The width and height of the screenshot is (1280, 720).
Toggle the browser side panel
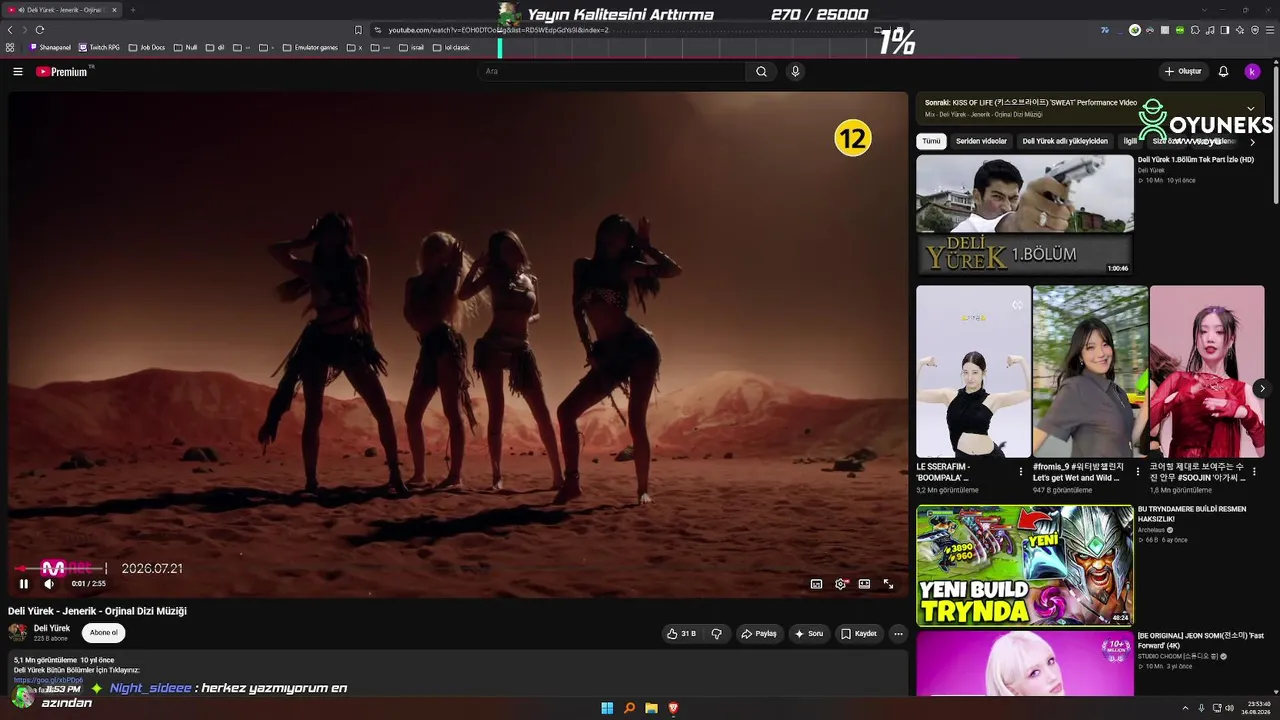point(1225,30)
